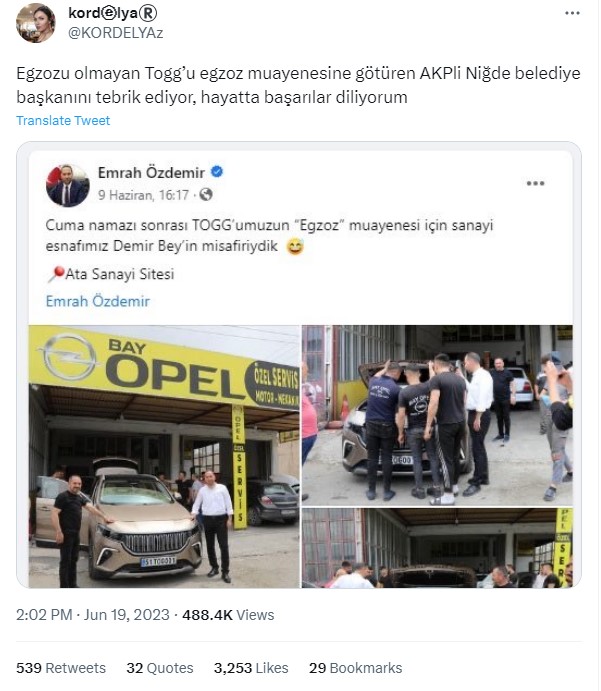
Task: Open the blue Emrah Özdemir link
Action: (98, 301)
